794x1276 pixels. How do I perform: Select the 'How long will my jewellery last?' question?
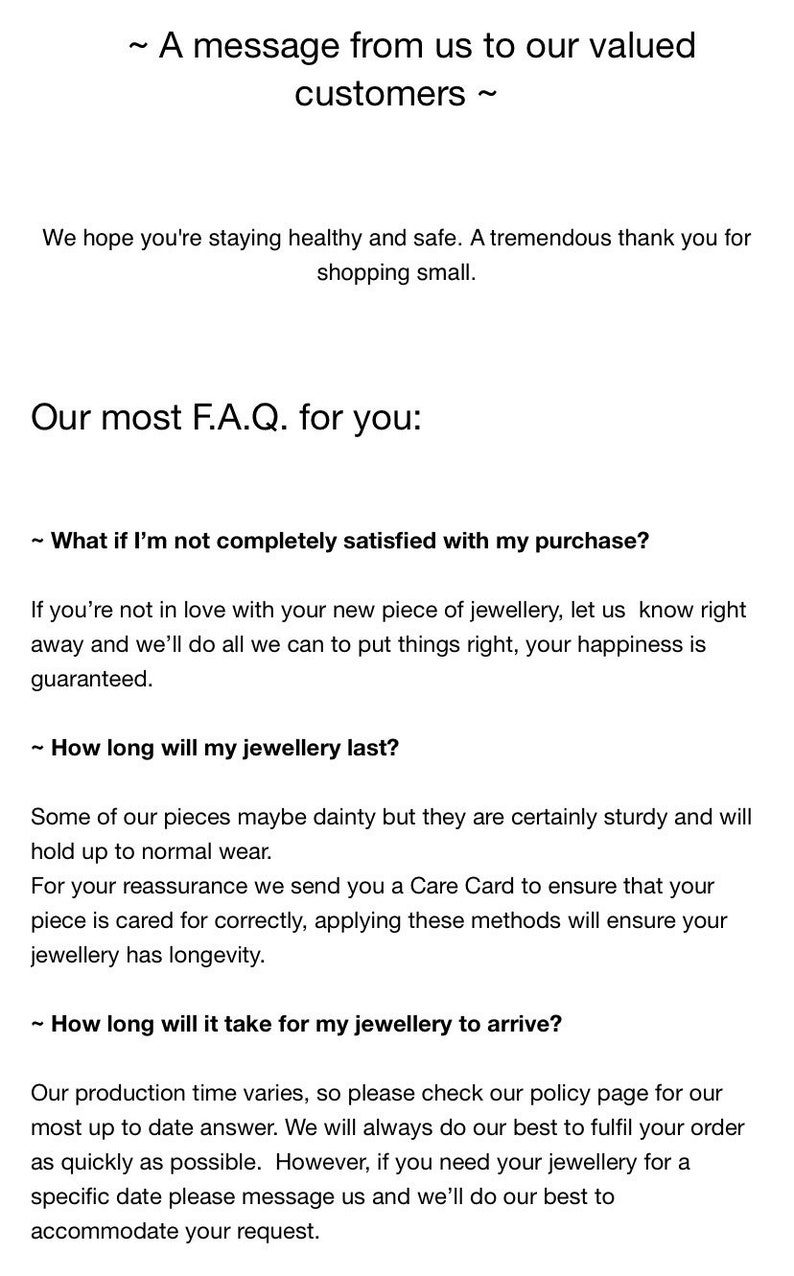[215, 748]
